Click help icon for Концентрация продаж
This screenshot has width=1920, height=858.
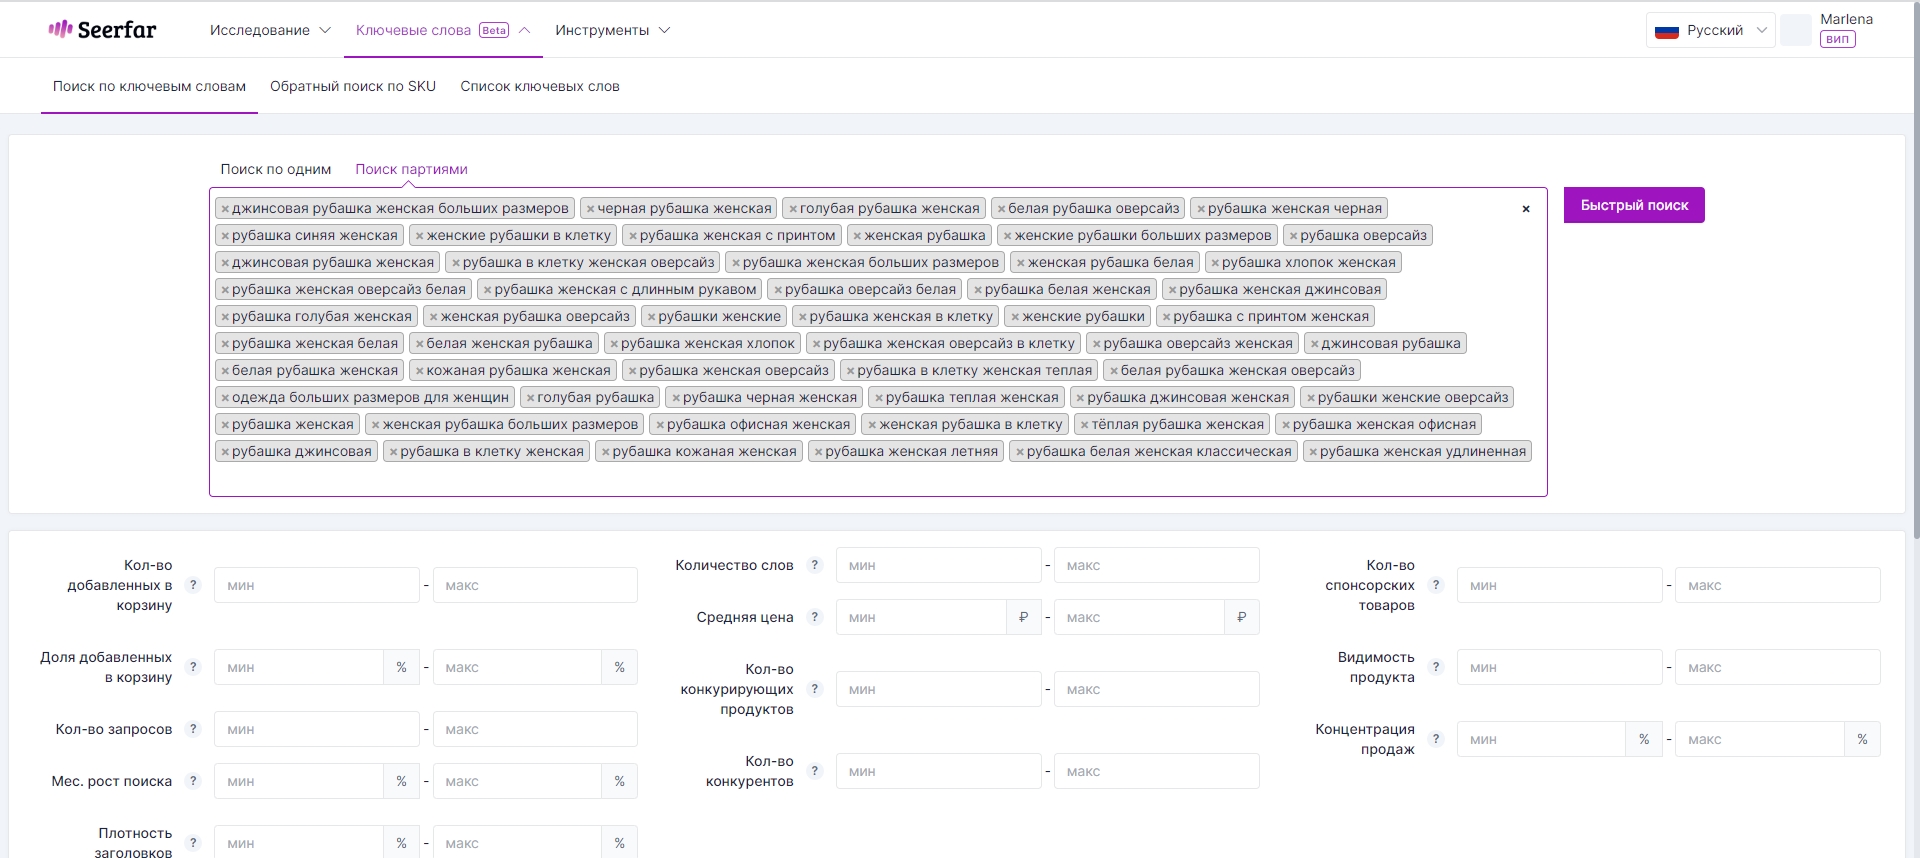point(1436,739)
